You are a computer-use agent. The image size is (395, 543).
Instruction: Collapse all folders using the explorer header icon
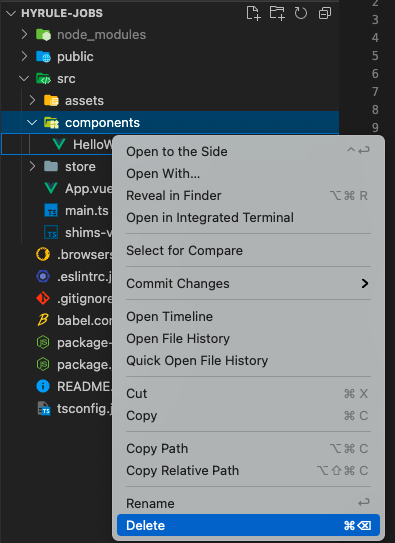pyautogui.click(x=325, y=14)
